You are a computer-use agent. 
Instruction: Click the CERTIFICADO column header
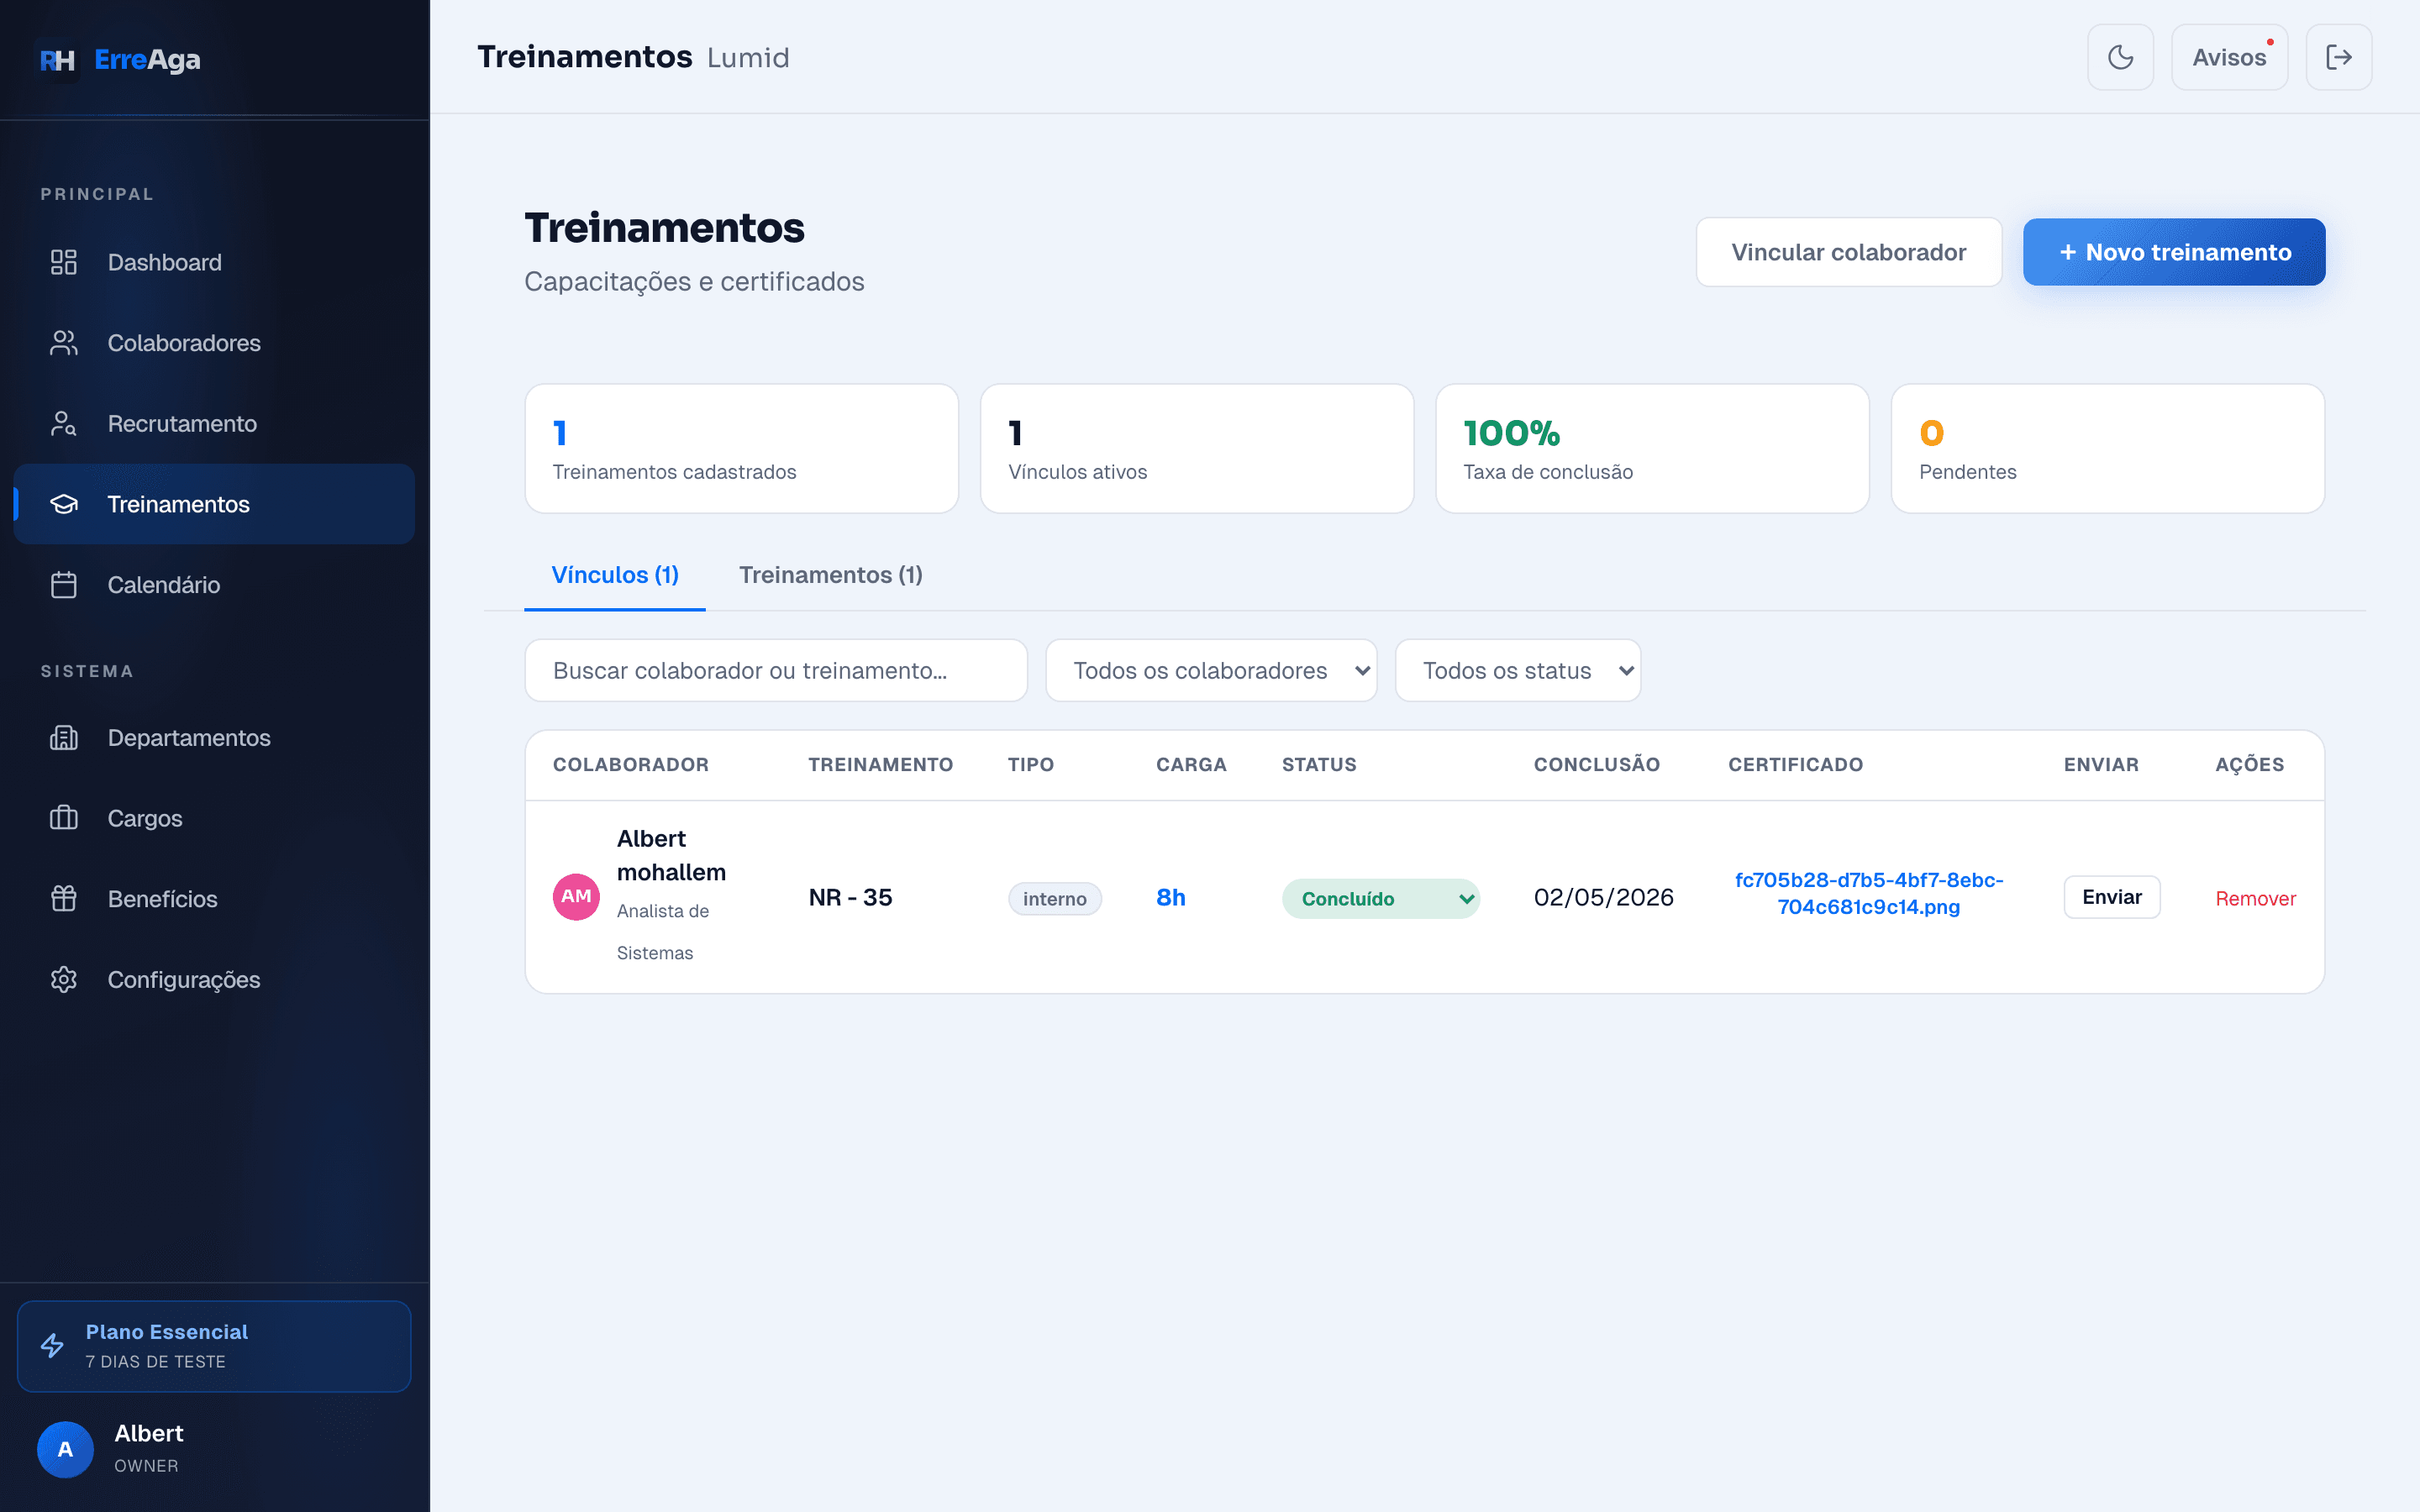click(1795, 765)
